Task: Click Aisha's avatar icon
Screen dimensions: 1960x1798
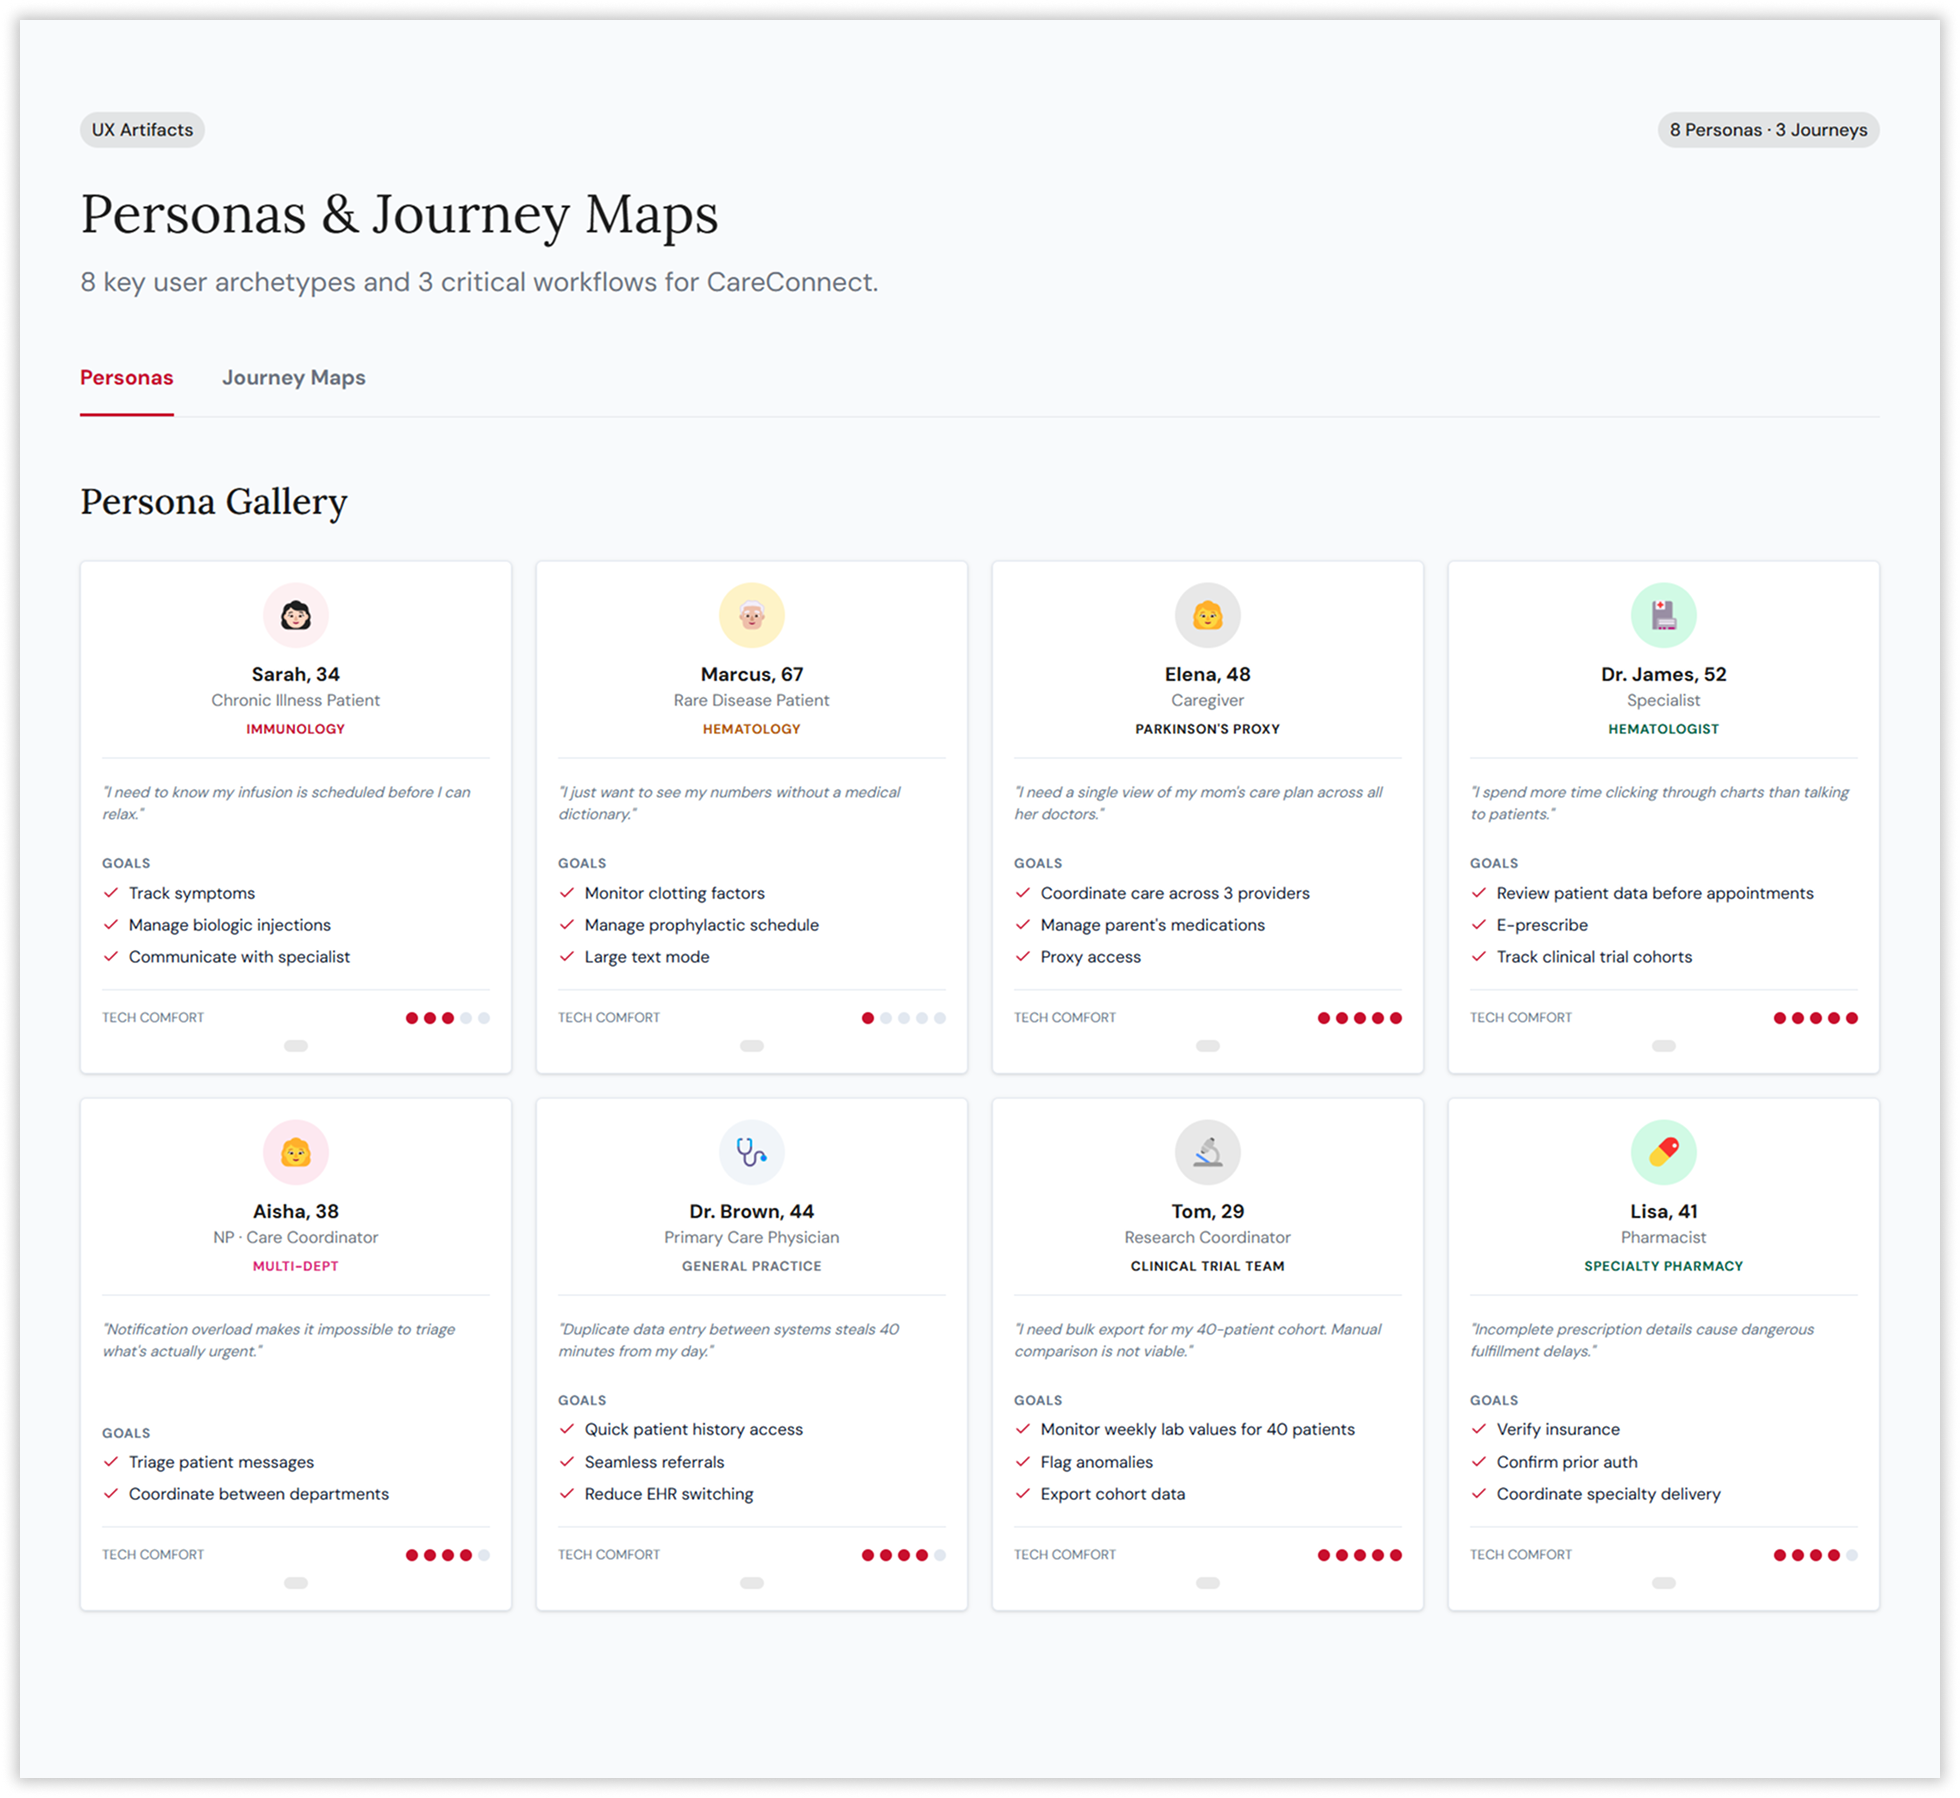Action: coord(295,1152)
